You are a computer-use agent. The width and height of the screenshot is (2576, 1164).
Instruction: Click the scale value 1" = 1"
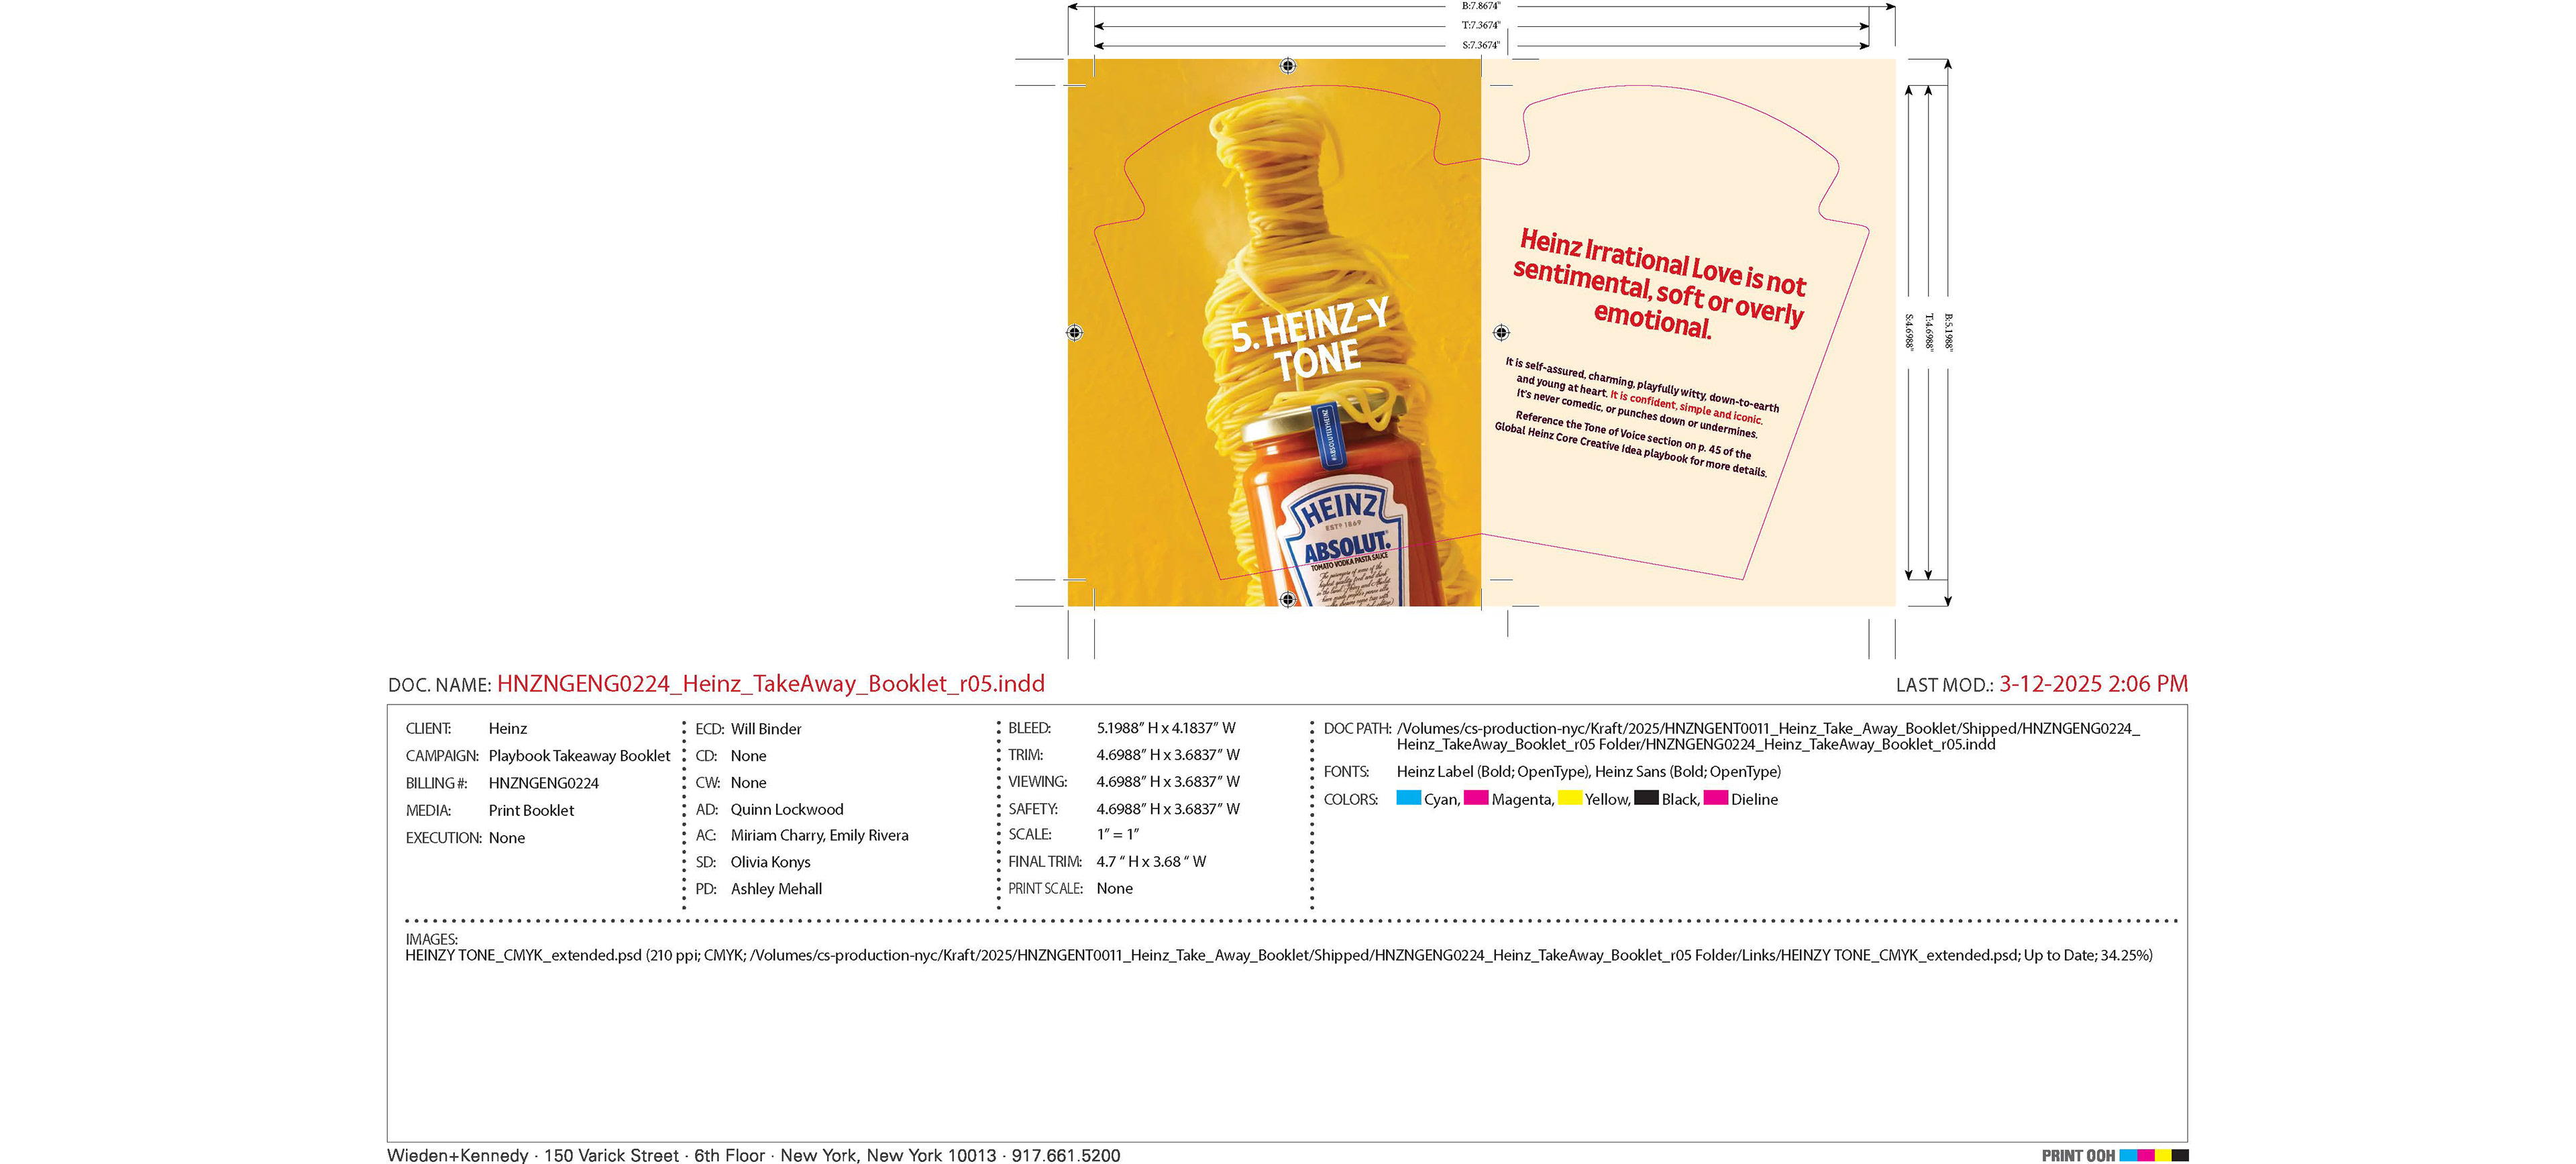pos(1117,834)
